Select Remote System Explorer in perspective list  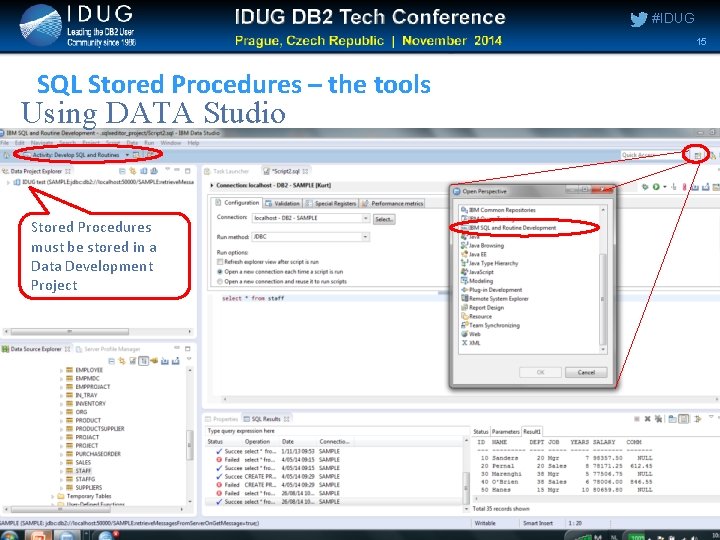498,299
